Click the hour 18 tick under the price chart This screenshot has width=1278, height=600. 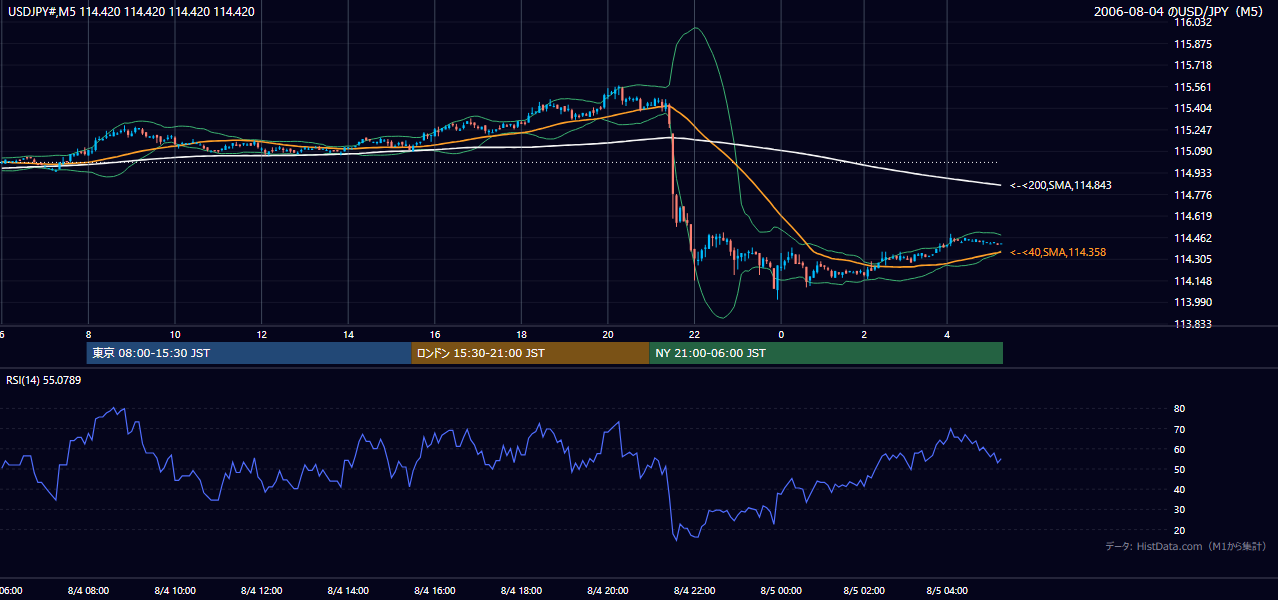coord(521,334)
